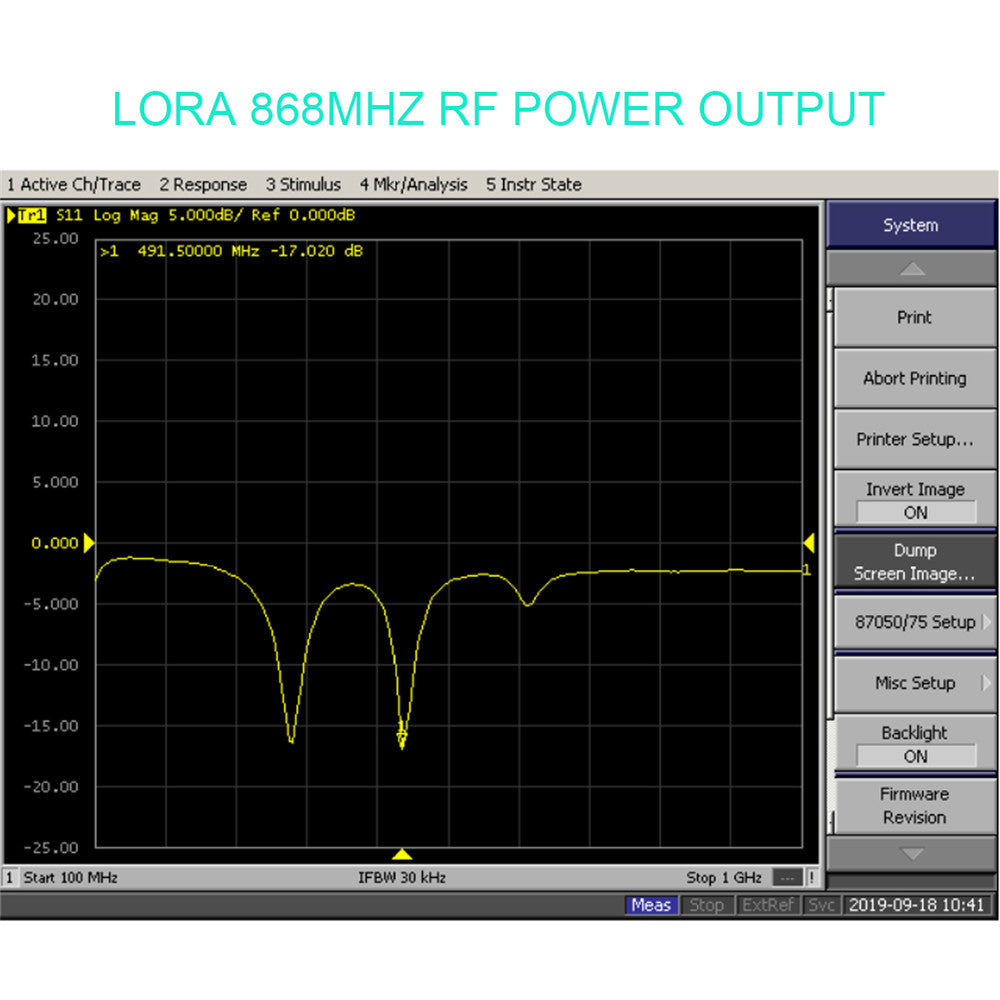Click Dump Screen Image button
This screenshot has height=1000, width=1000.
pos(914,562)
